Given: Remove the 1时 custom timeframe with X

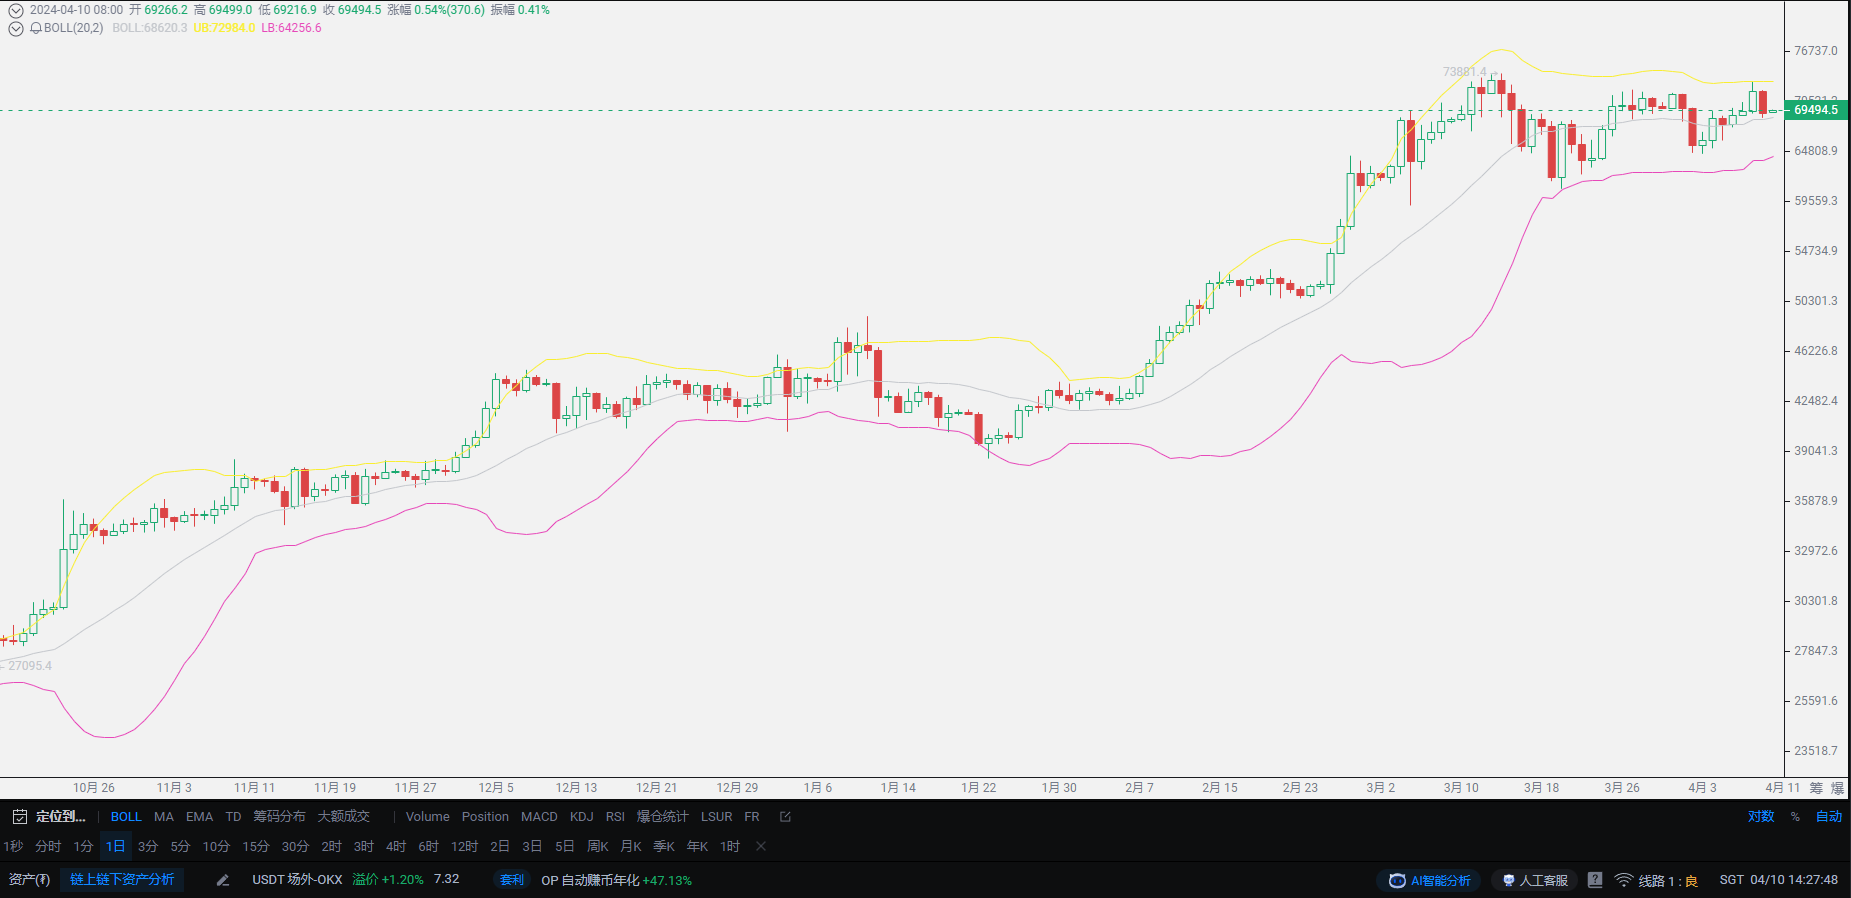Looking at the screenshot, I should click(761, 846).
